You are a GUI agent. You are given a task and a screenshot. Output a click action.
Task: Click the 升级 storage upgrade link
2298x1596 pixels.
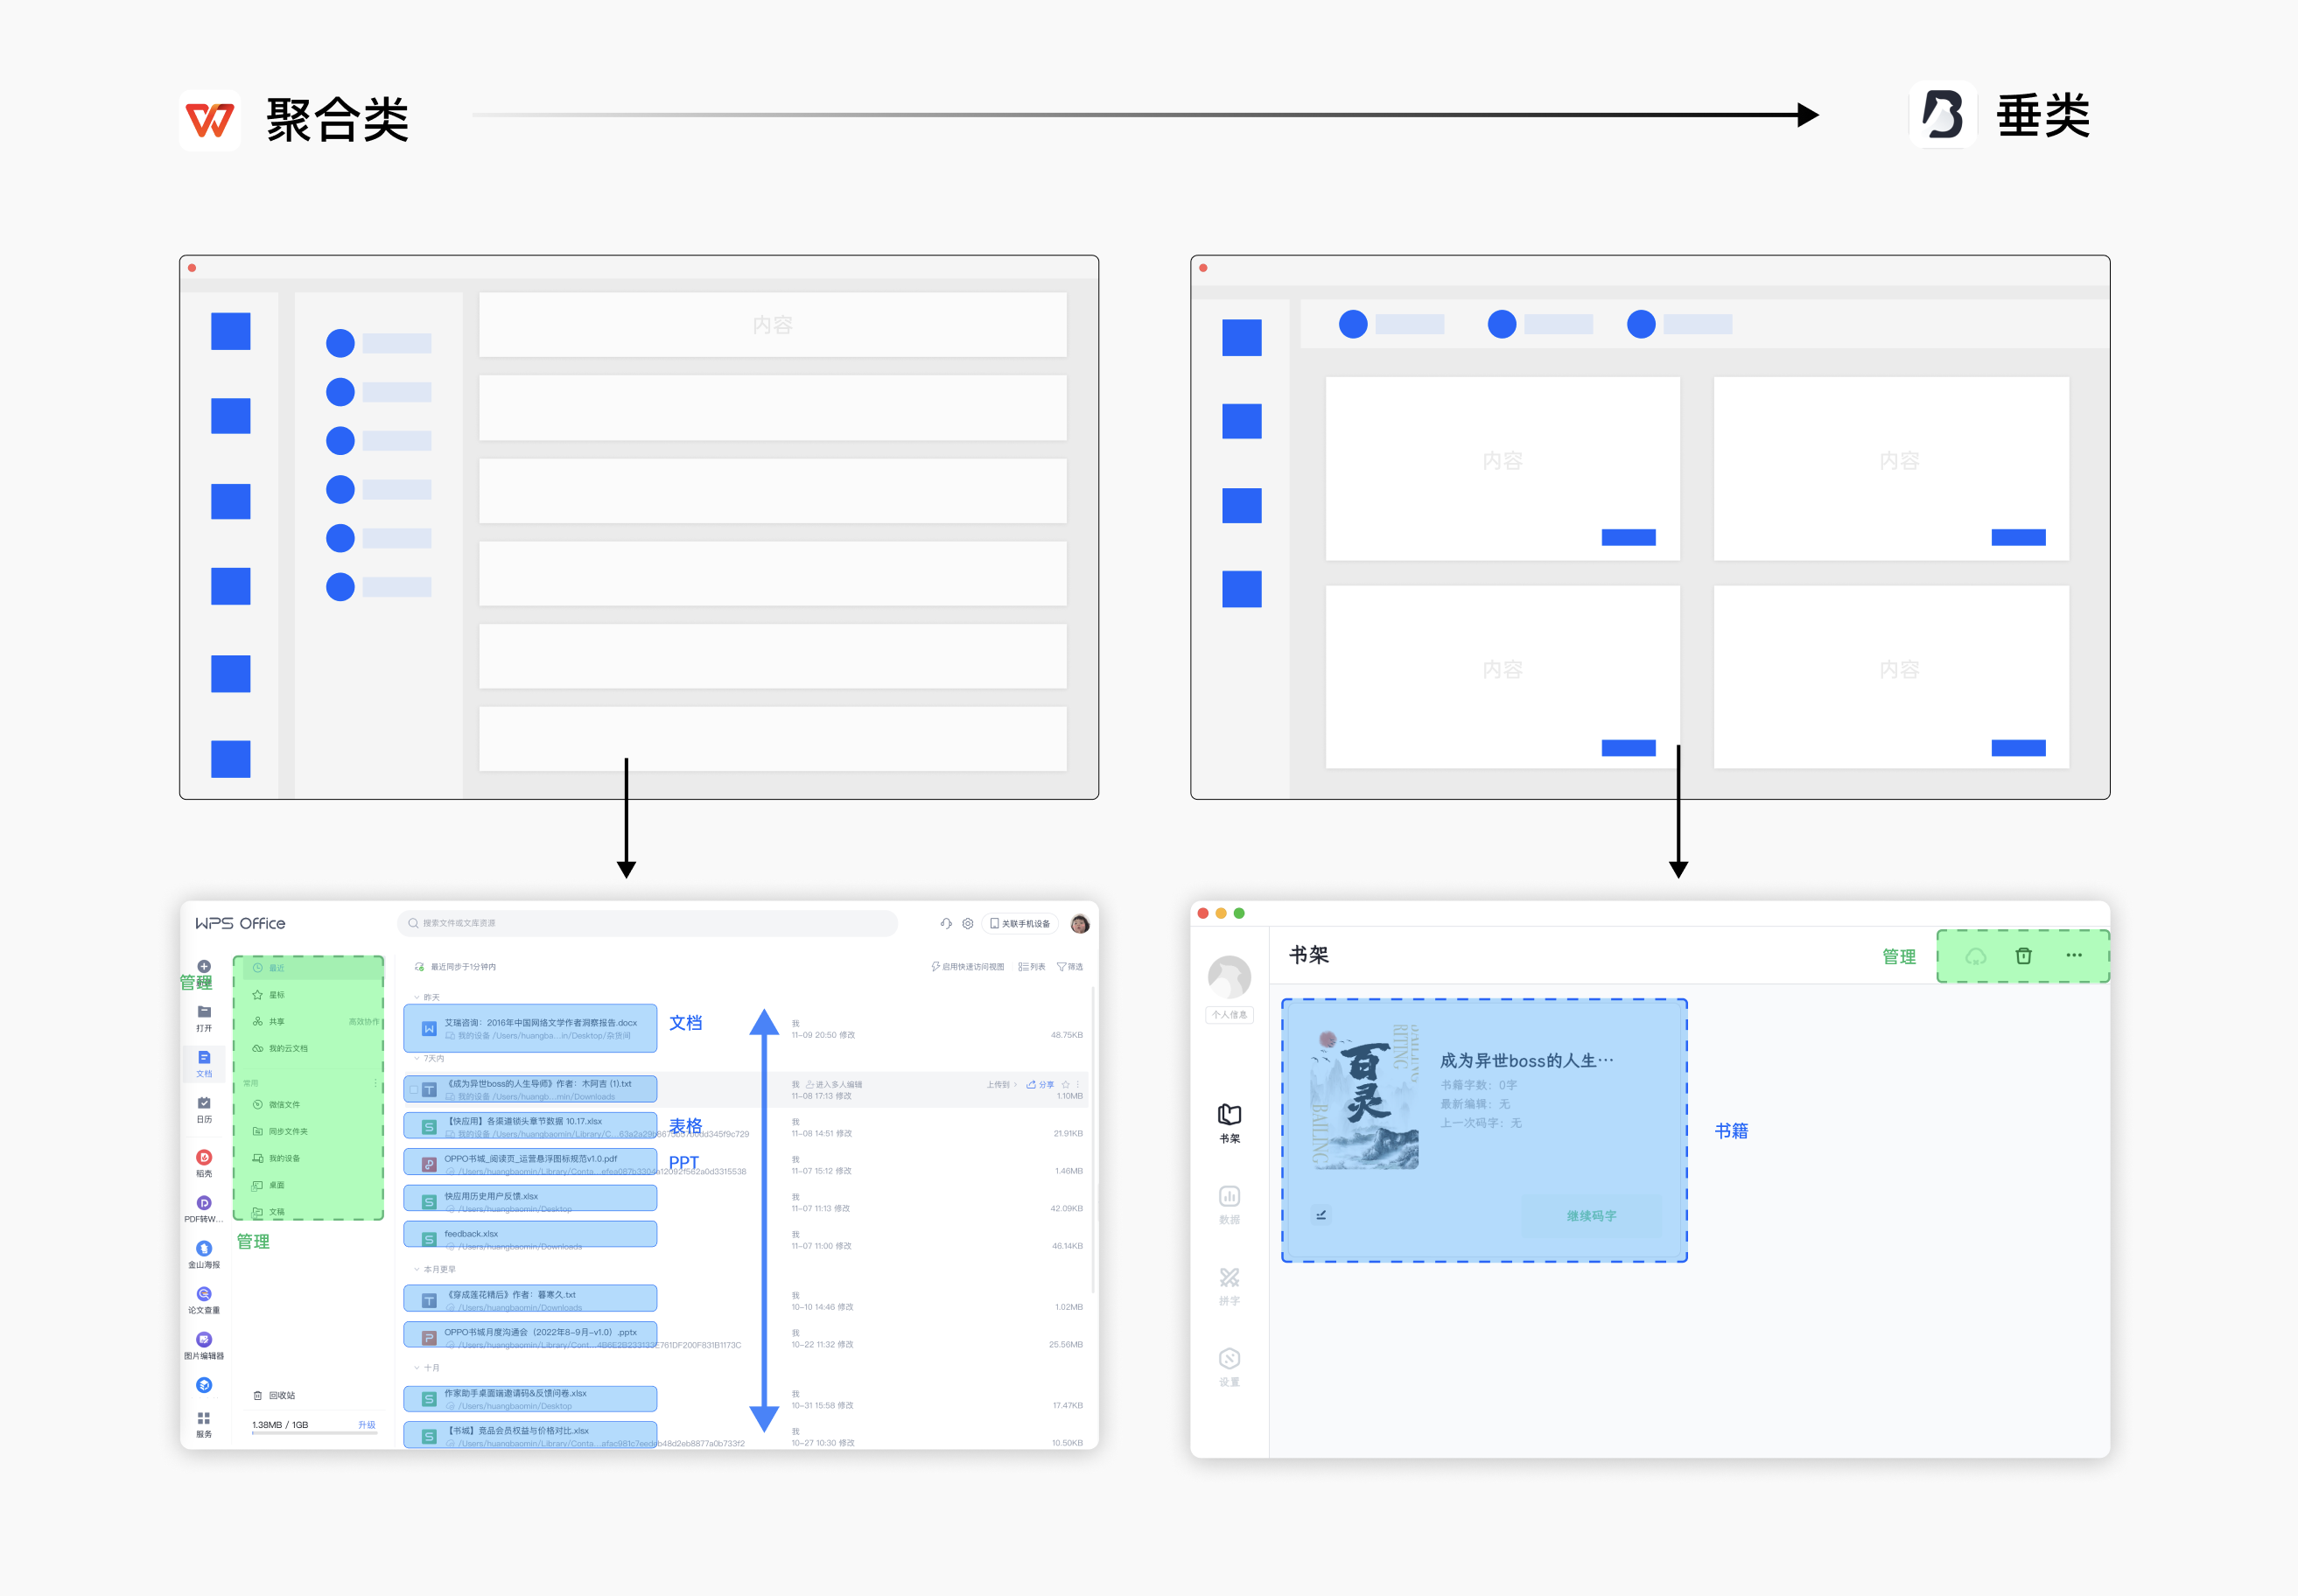366,1424
